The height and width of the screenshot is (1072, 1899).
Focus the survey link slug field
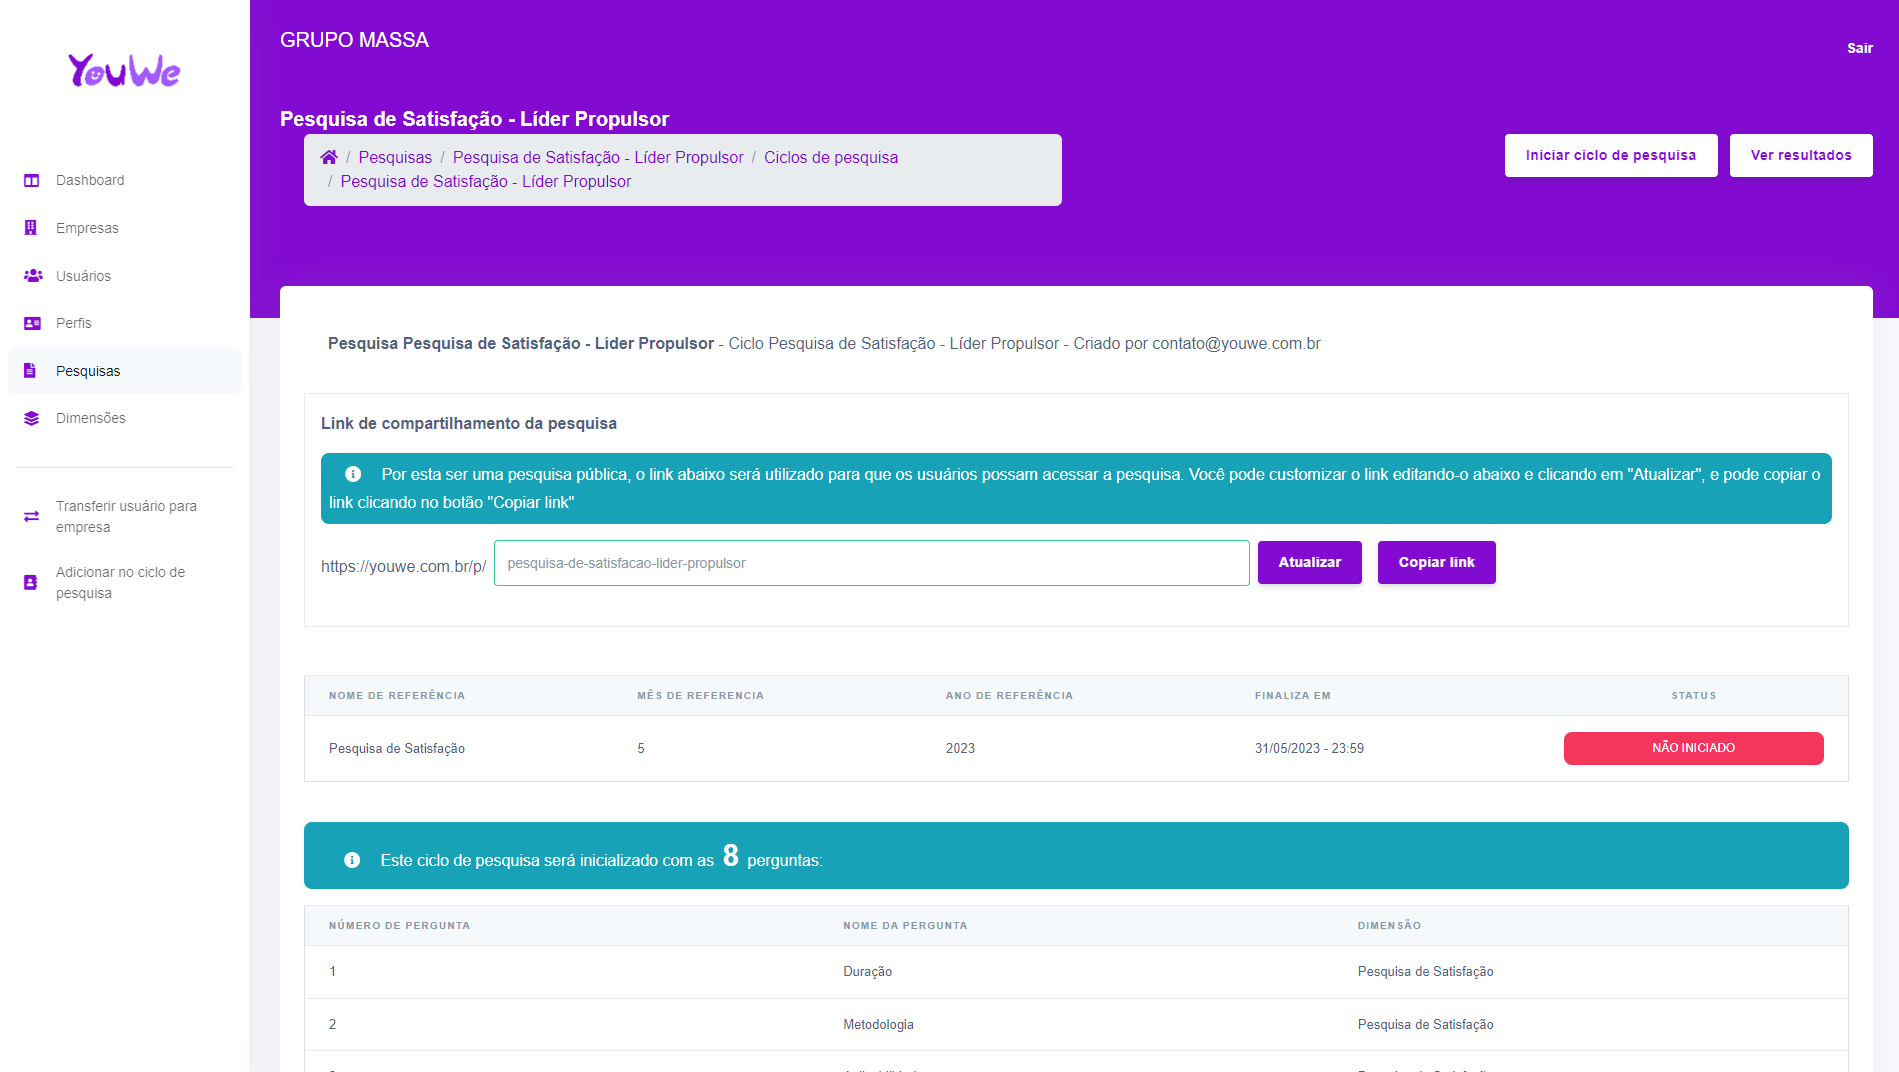pyautogui.click(x=871, y=564)
